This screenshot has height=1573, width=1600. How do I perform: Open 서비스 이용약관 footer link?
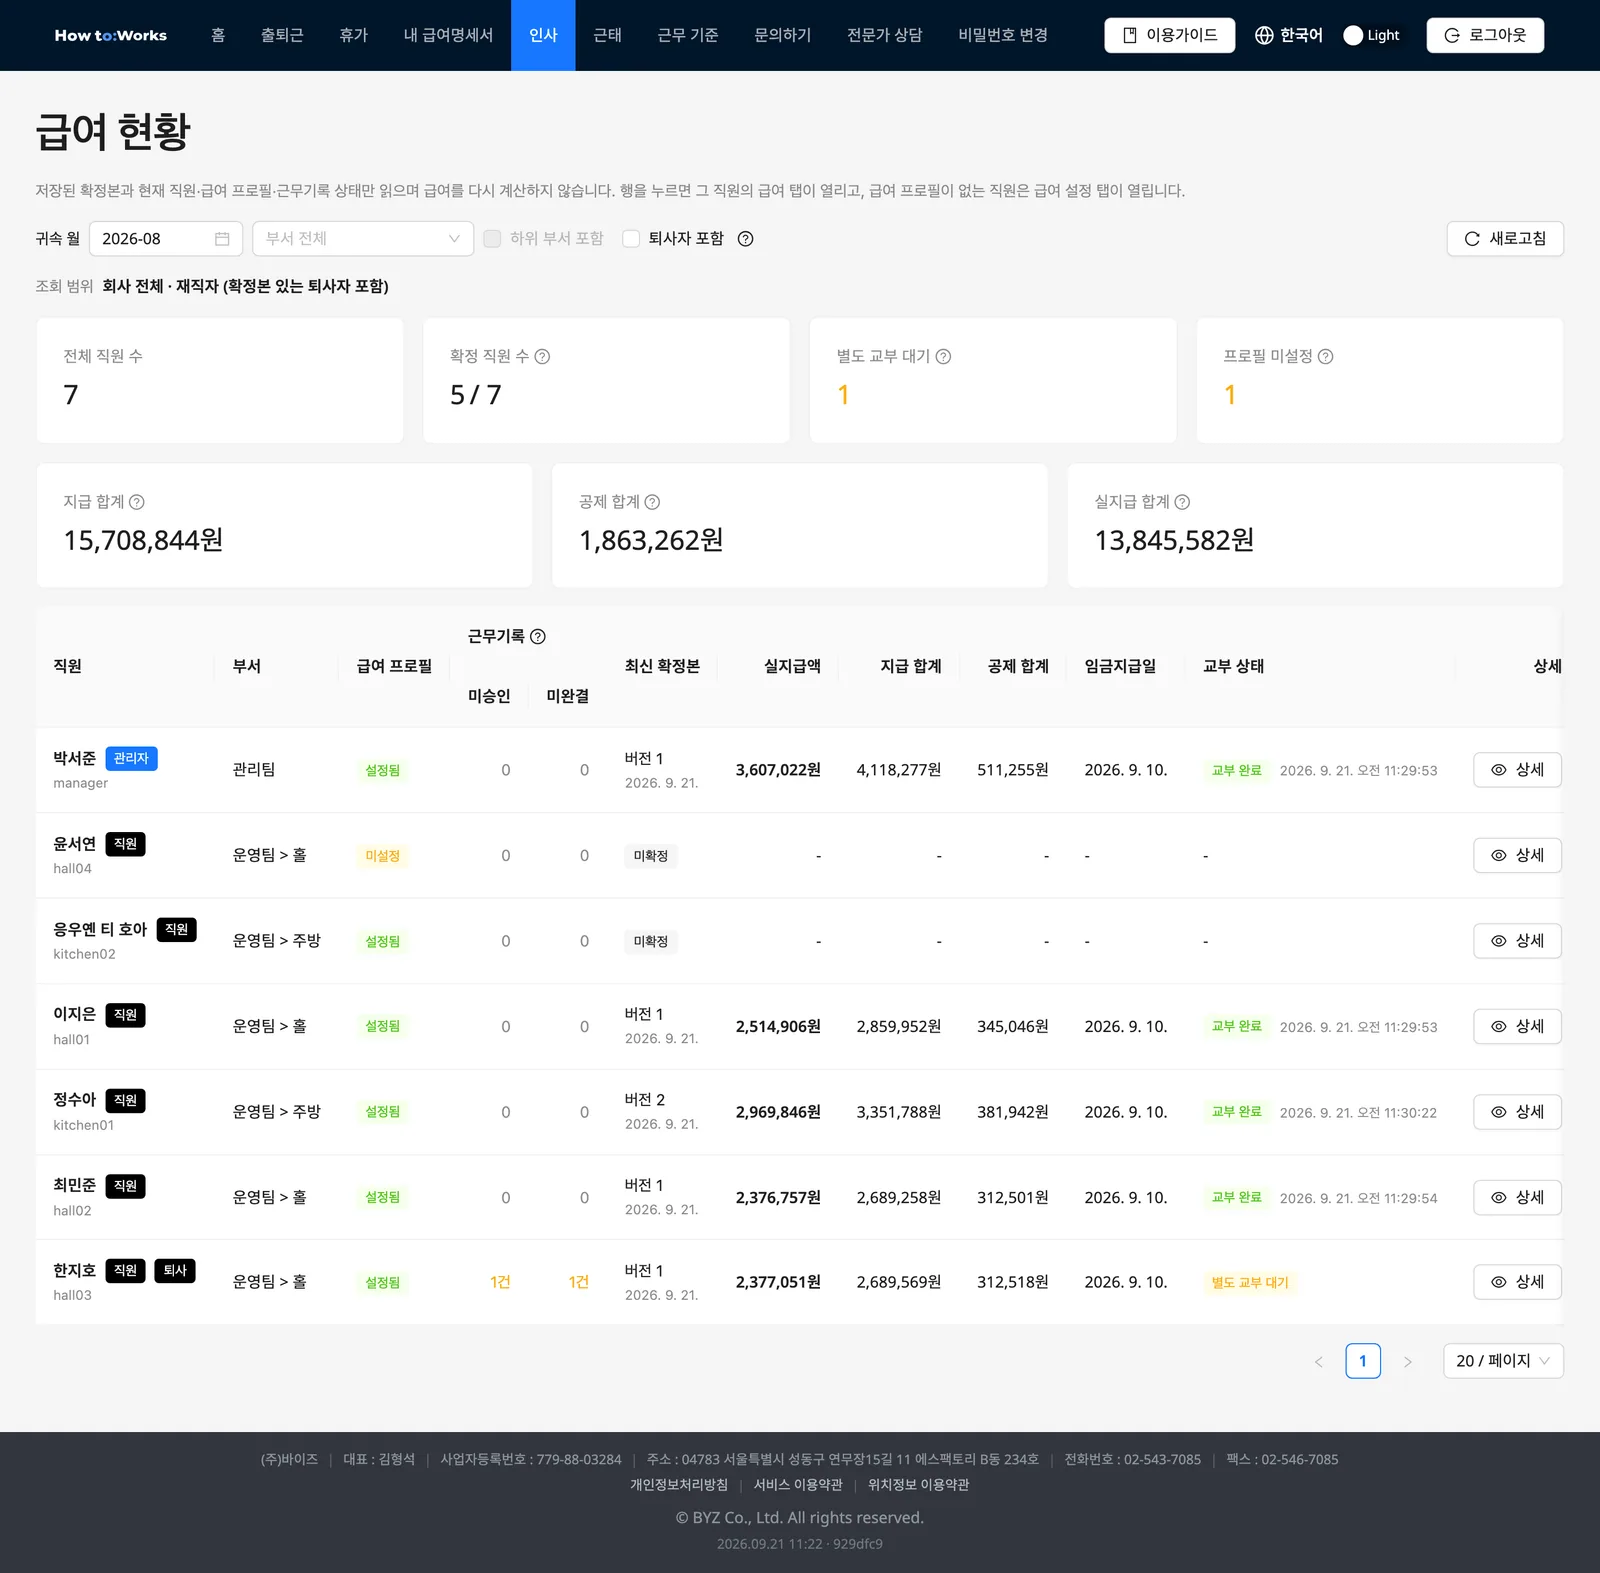click(798, 1485)
